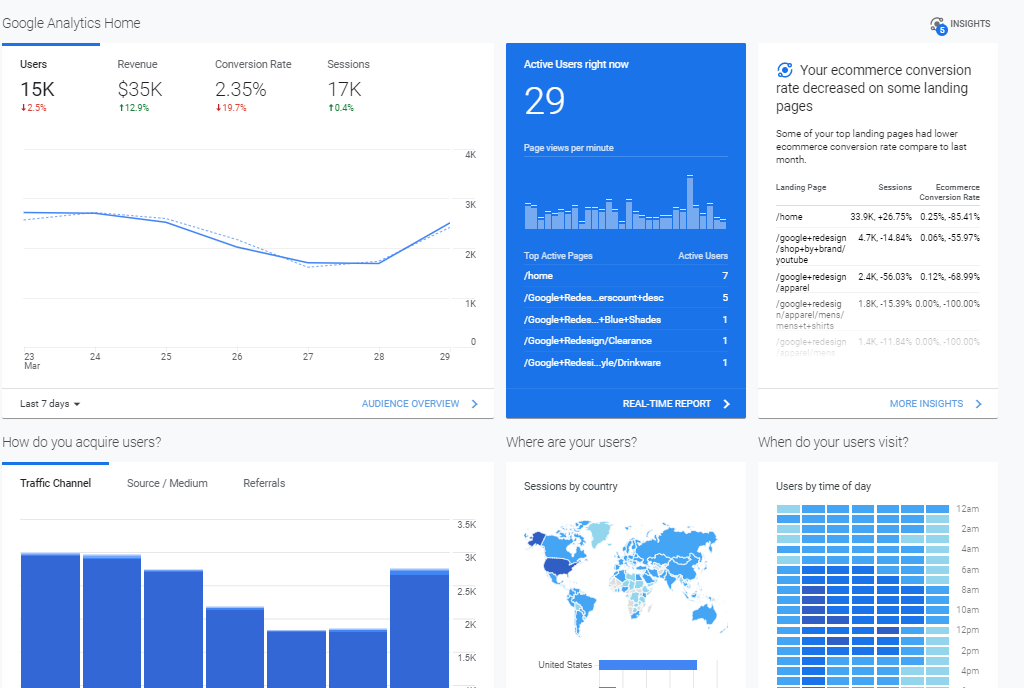Click the first bar in the traffic channel chart
The width and height of the screenshot is (1024, 688).
pyautogui.click(x=50, y=620)
